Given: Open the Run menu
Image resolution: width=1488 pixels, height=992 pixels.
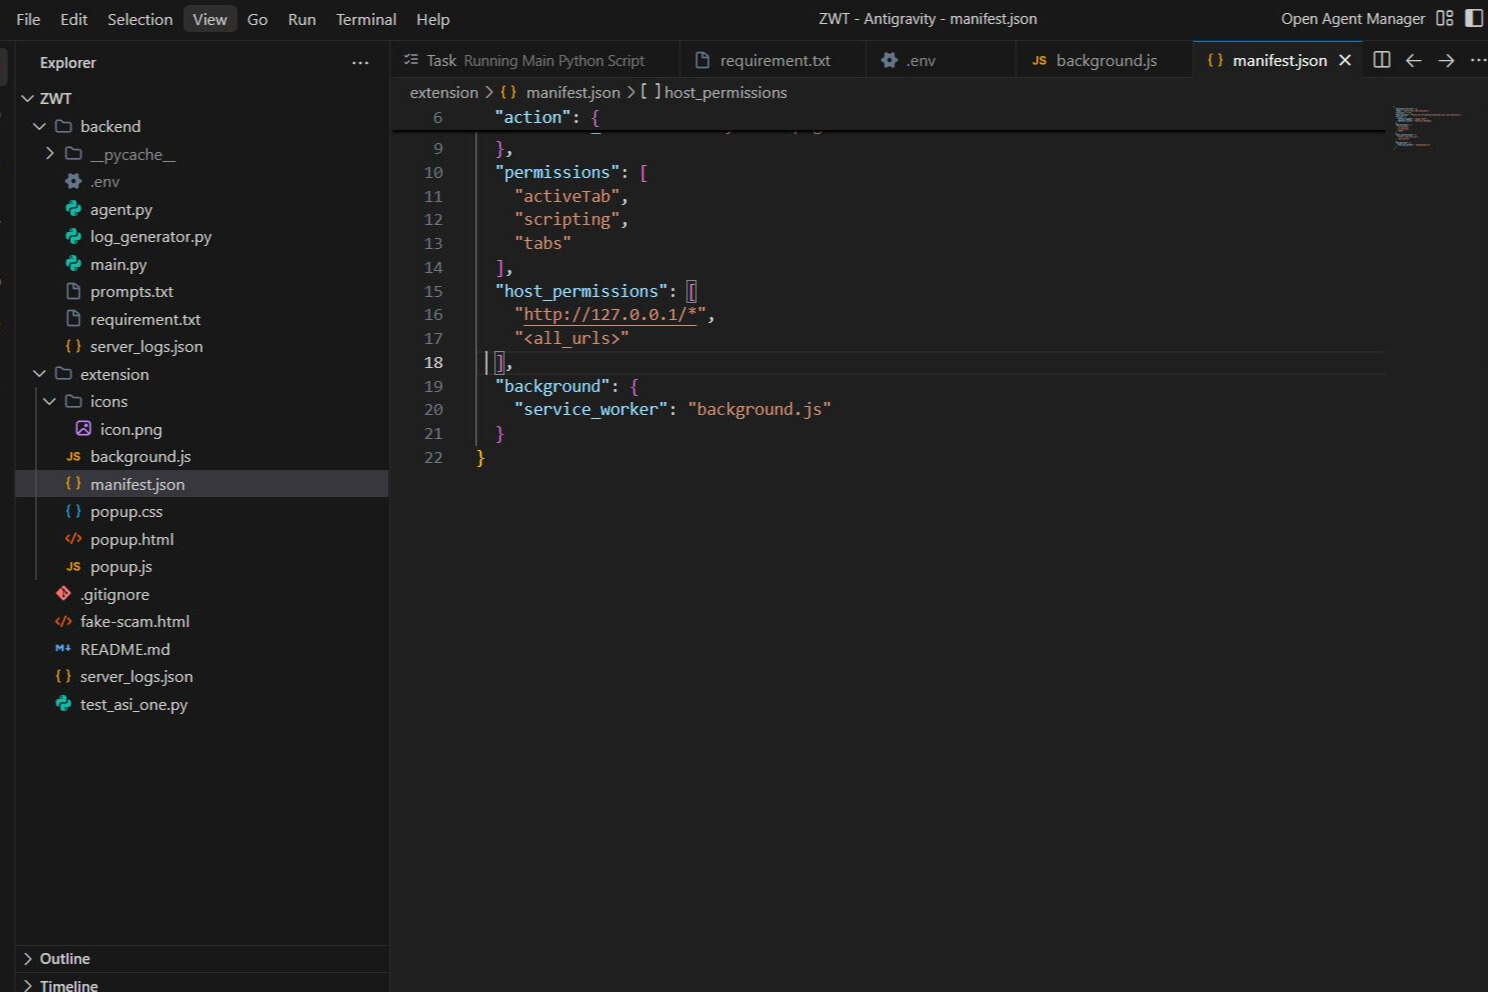Looking at the screenshot, I should coord(301,19).
